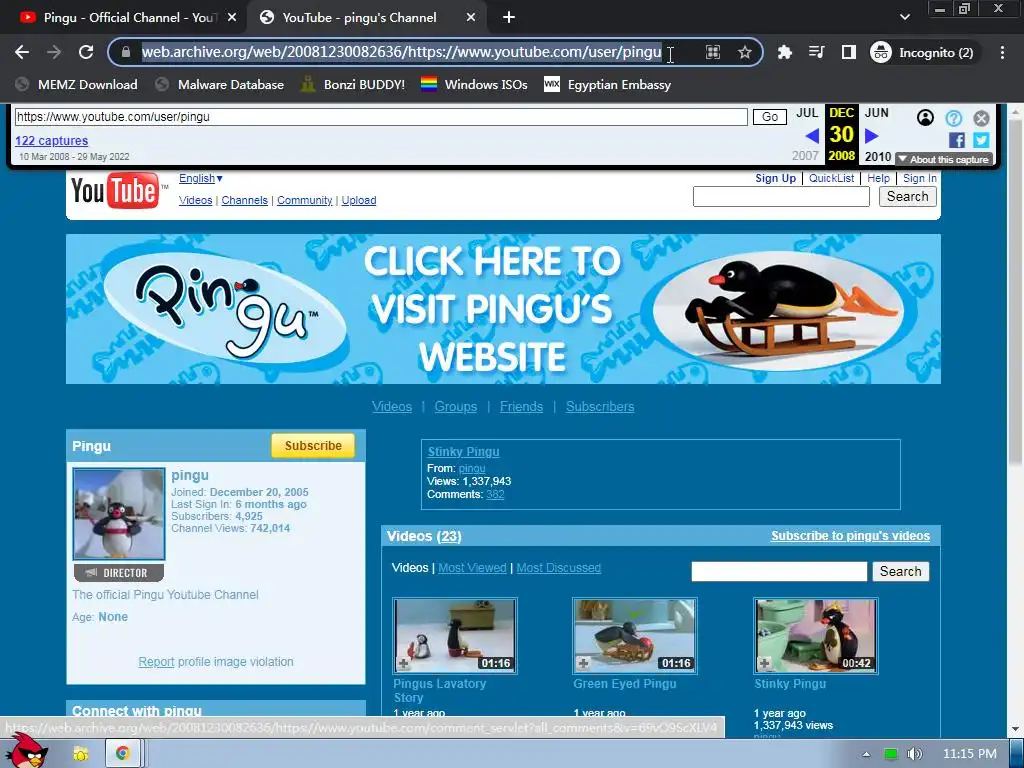Viewport: 1024px width, 768px height.
Task: Go back with the browser back arrow
Action: tap(22, 52)
